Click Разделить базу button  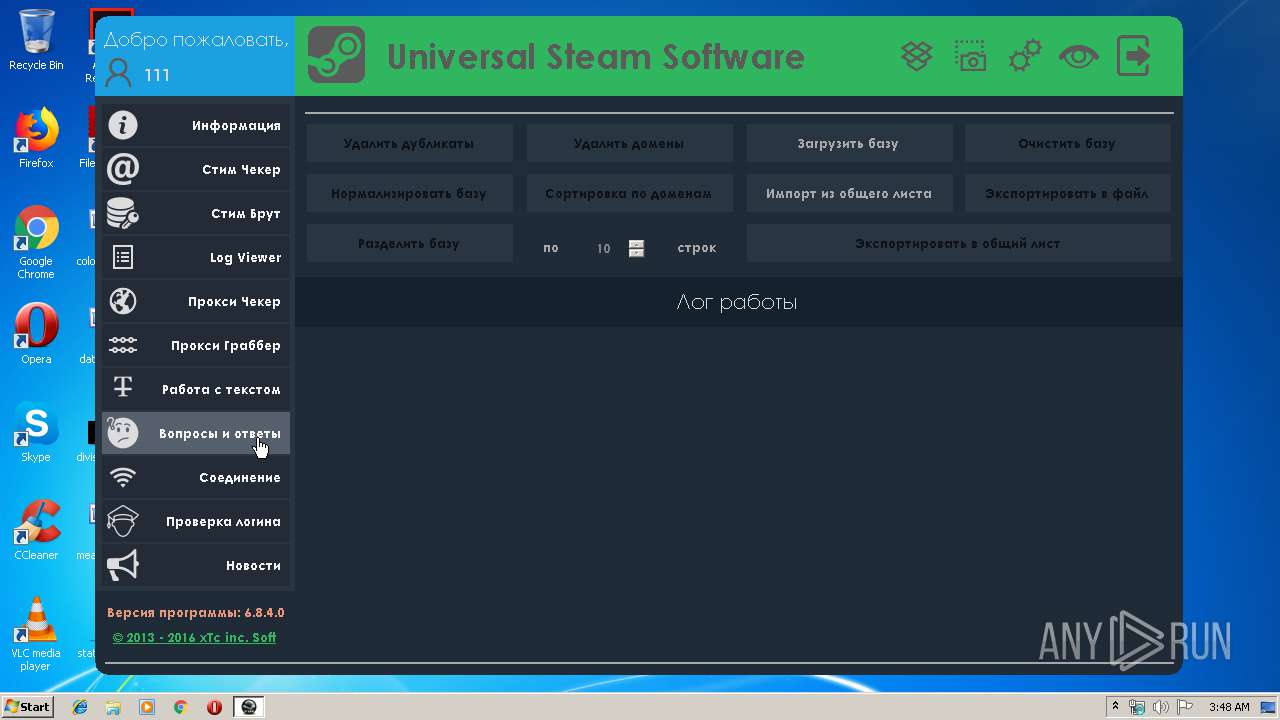pos(409,243)
